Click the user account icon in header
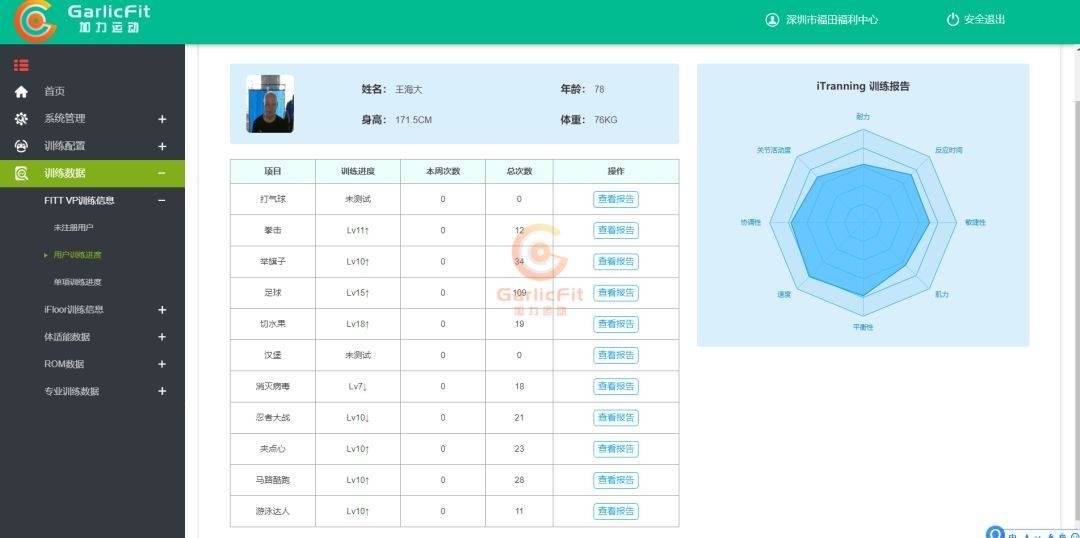 pyautogui.click(x=772, y=20)
